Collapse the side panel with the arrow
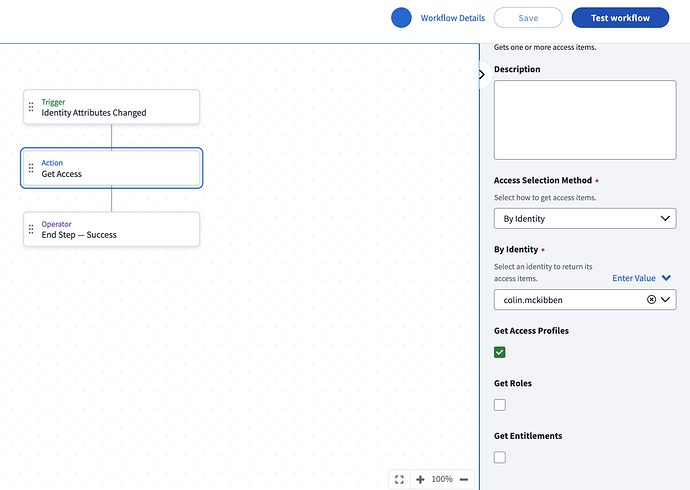This screenshot has width=690, height=490. 482,74
